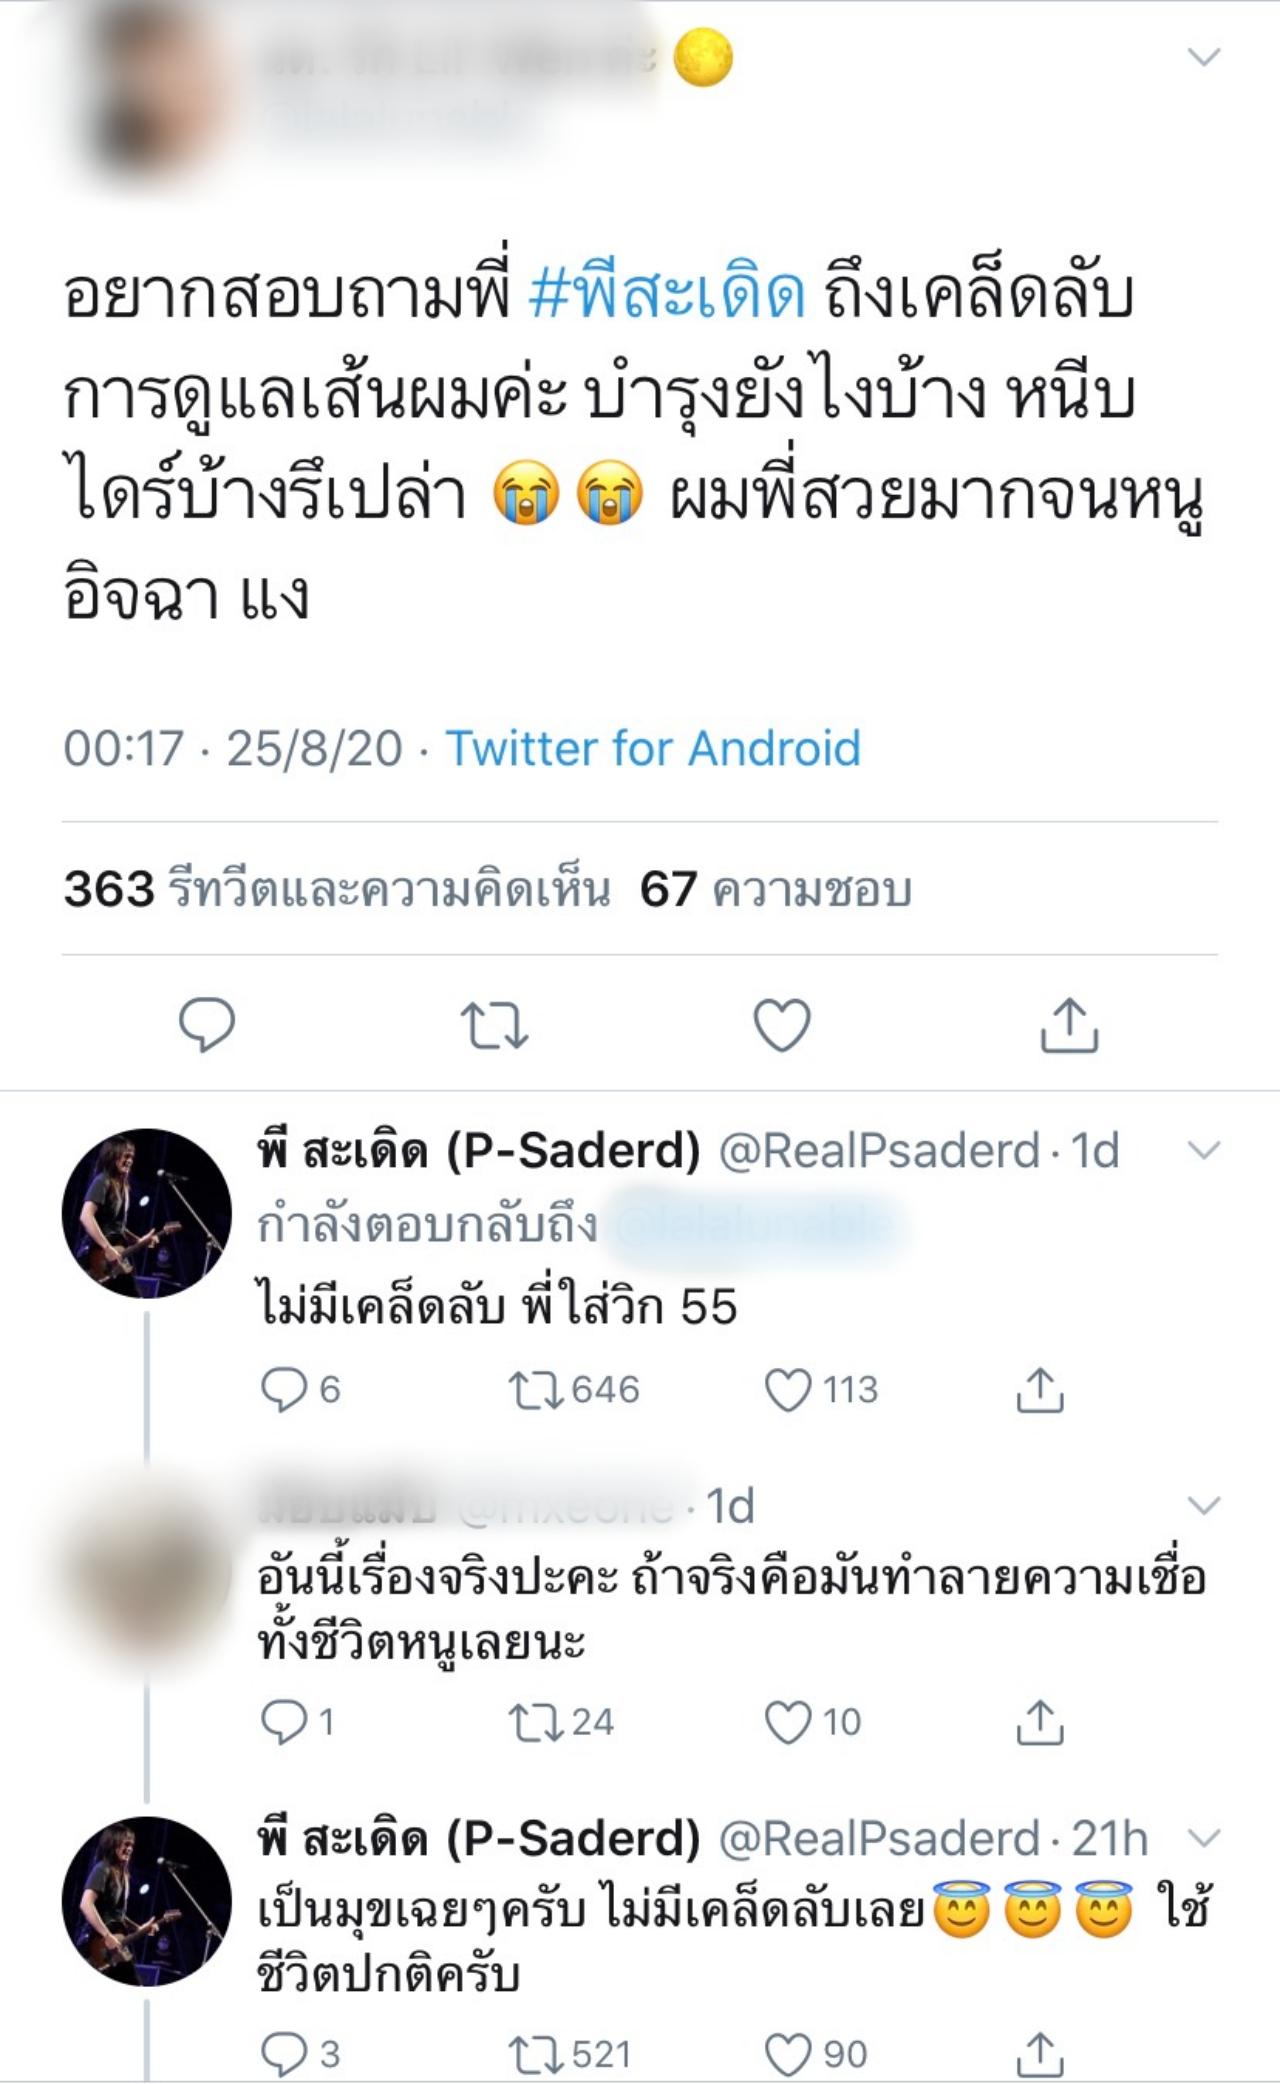View the 363 retweets and comments list
The image size is (1280, 2084).
(x=336, y=889)
